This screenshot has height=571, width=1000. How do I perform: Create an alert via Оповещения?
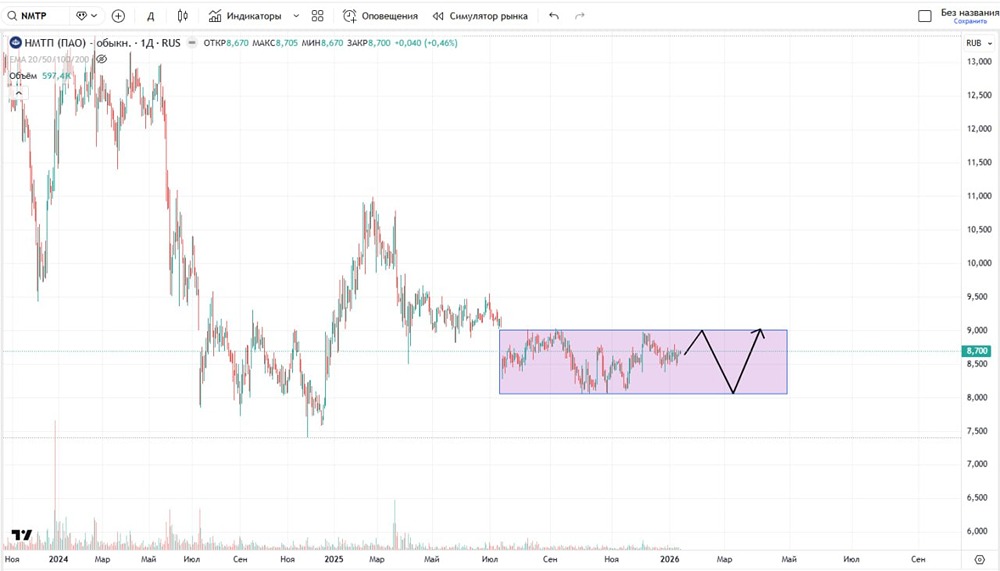point(381,16)
